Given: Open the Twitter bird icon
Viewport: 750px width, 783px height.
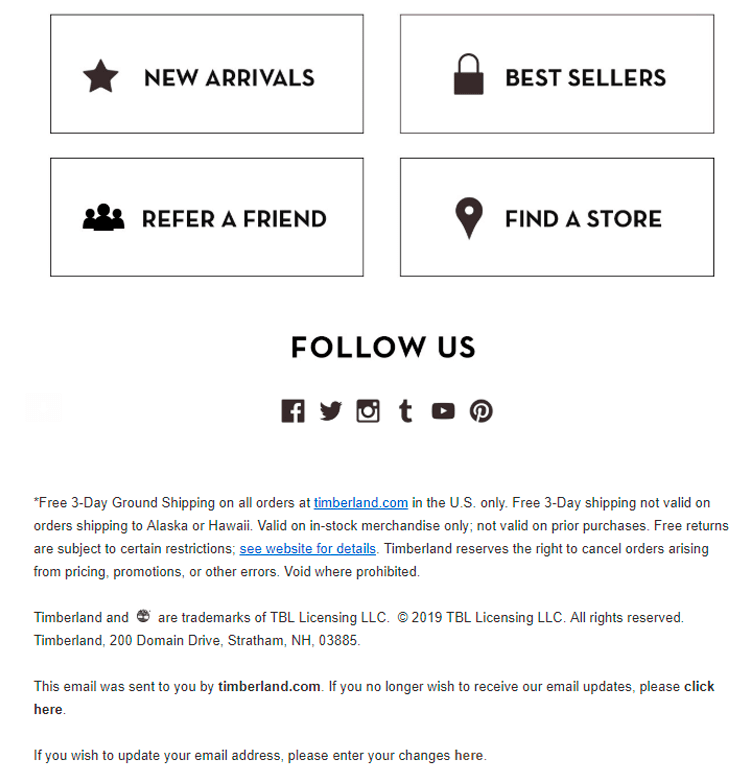Looking at the screenshot, I should tap(331, 411).
